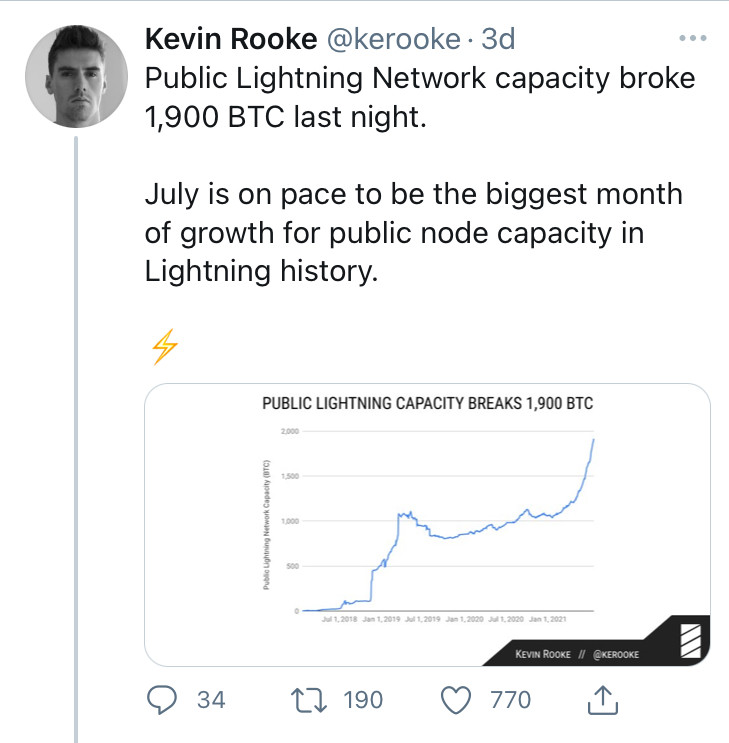729x743 pixels.
Task: Click the vertical thread line below avatar
Action: coord(76,439)
